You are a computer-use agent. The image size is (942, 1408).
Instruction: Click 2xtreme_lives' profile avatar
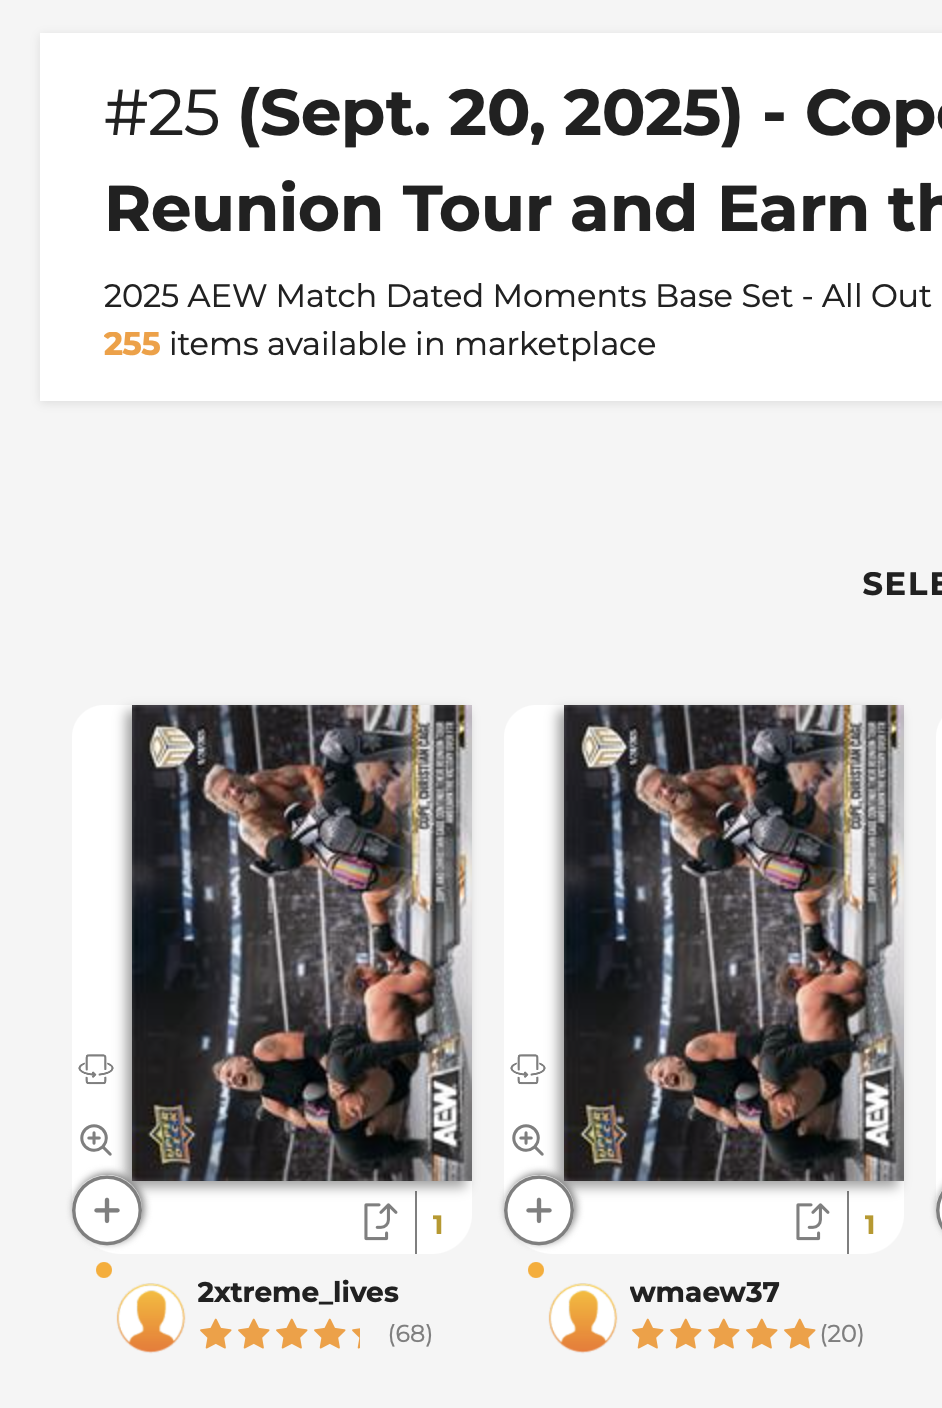click(x=151, y=1317)
